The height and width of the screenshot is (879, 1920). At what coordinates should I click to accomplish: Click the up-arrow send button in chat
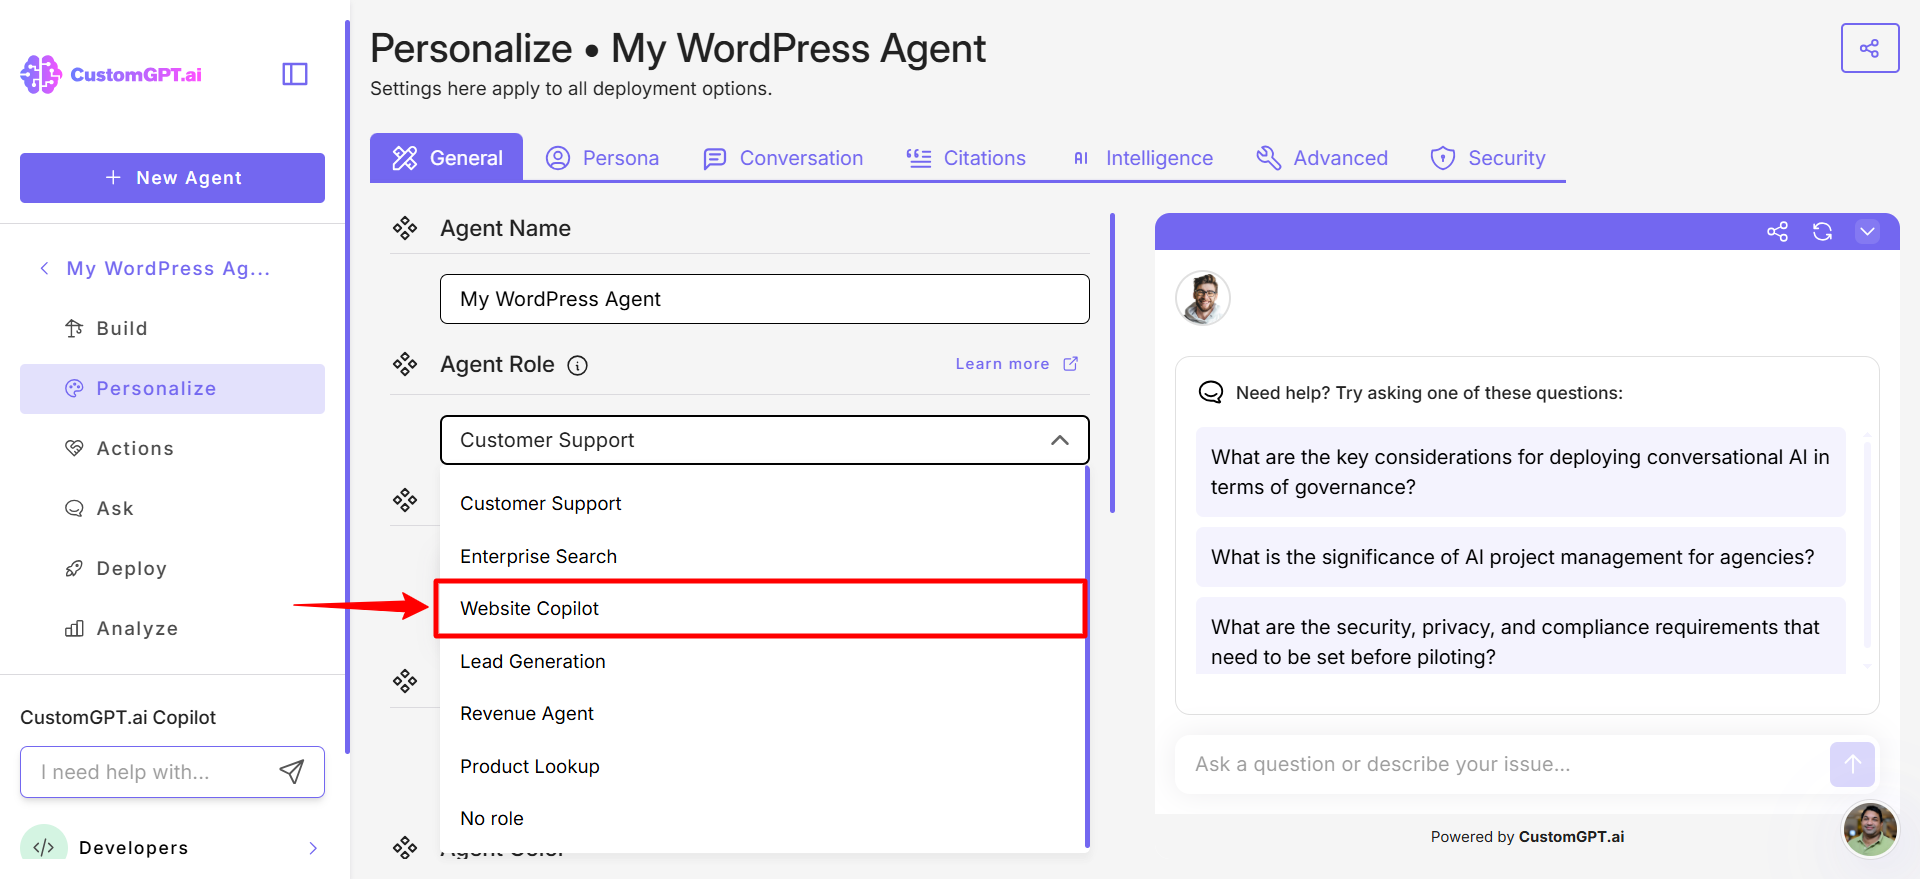tap(1852, 764)
